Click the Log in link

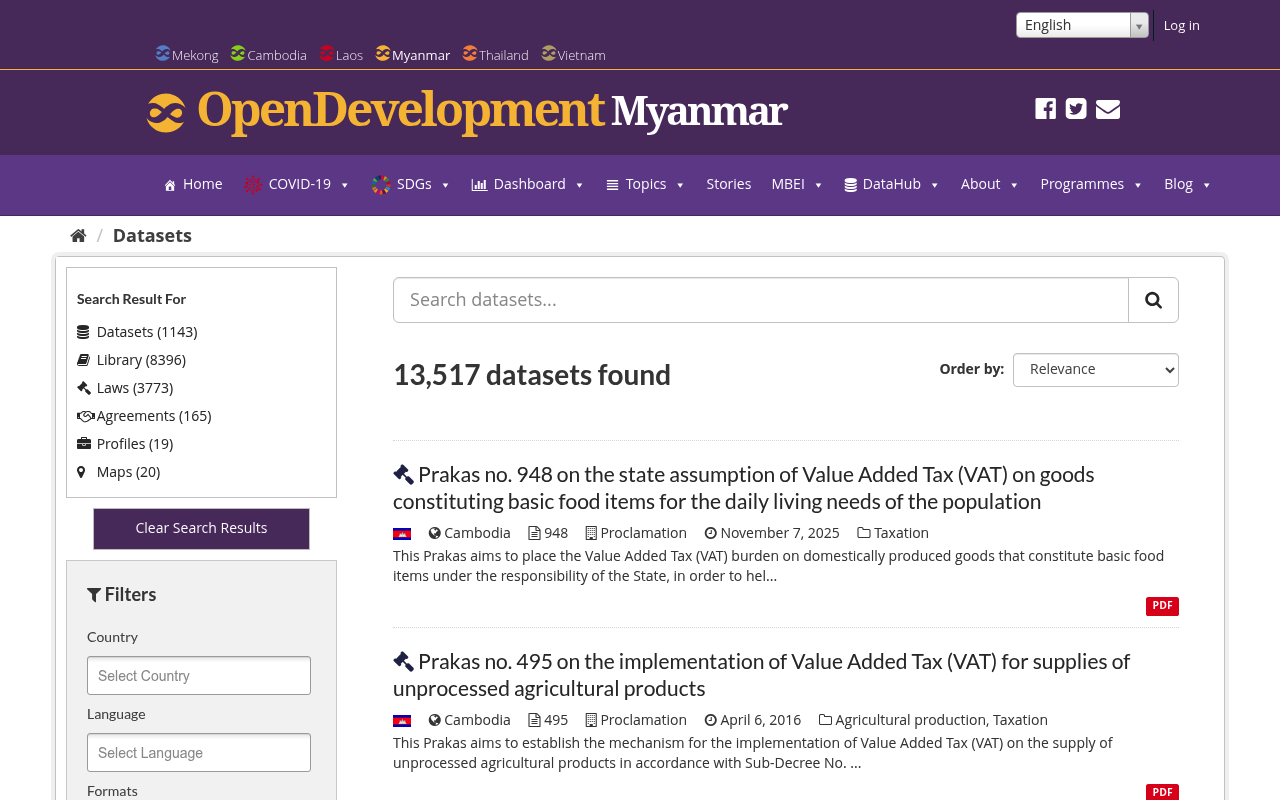pyautogui.click(x=1181, y=25)
